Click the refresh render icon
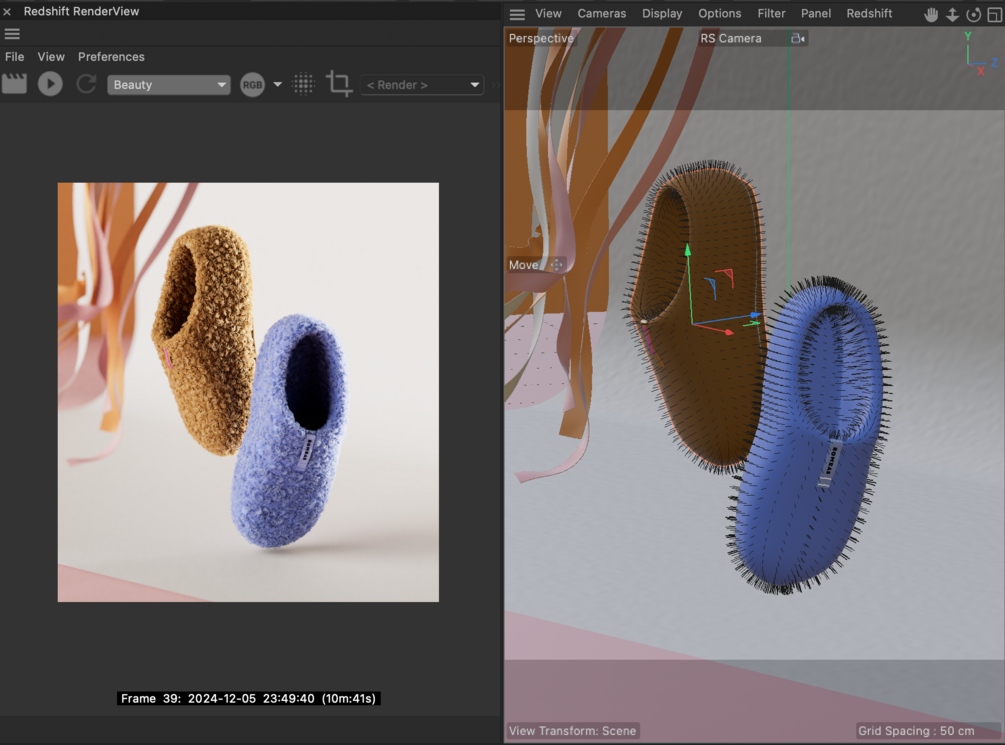 click(x=87, y=84)
